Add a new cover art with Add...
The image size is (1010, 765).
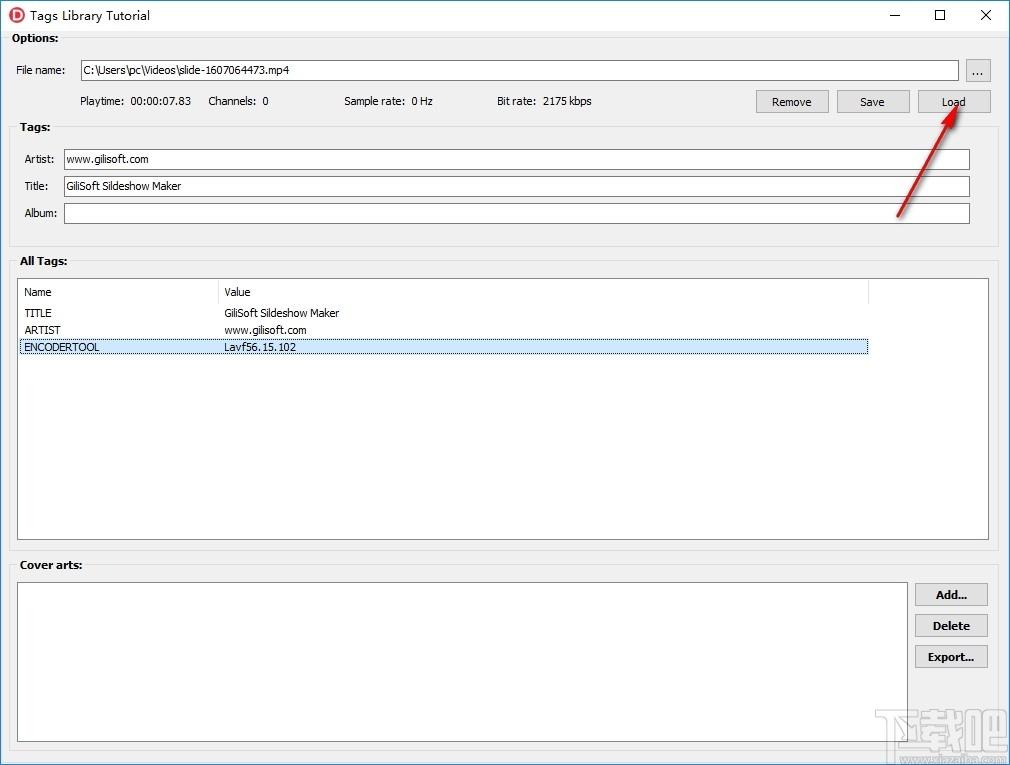[951, 595]
